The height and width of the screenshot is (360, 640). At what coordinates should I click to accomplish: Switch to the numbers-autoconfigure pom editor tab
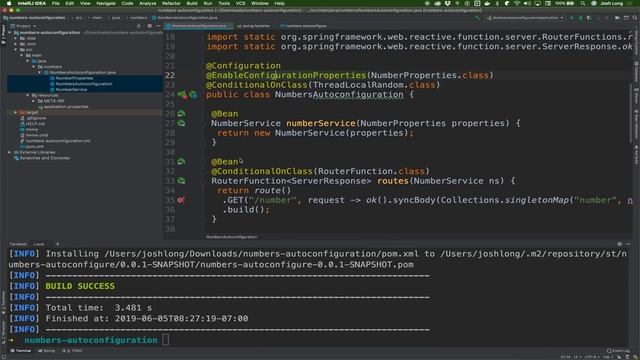(x=304, y=26)
